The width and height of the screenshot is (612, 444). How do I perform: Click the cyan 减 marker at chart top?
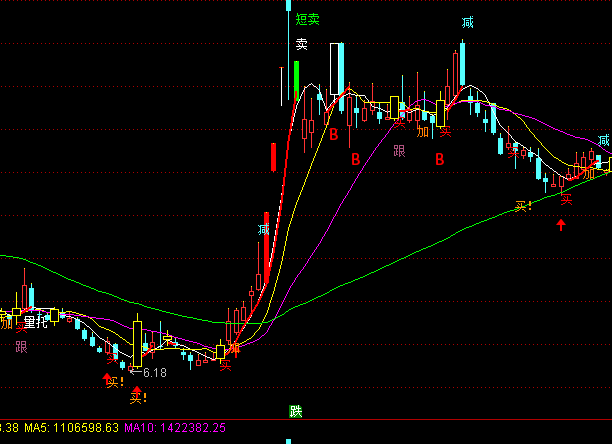[x=467, y=22]
